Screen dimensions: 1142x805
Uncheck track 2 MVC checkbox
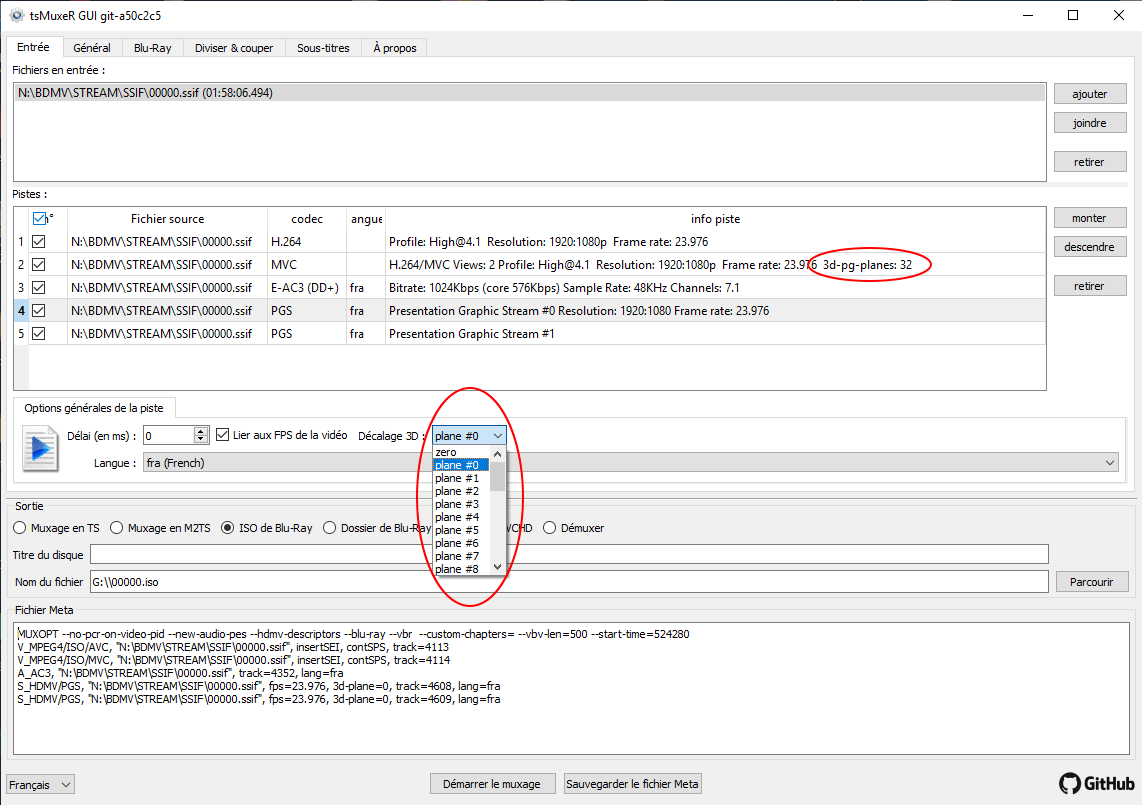tap(39, 264)
